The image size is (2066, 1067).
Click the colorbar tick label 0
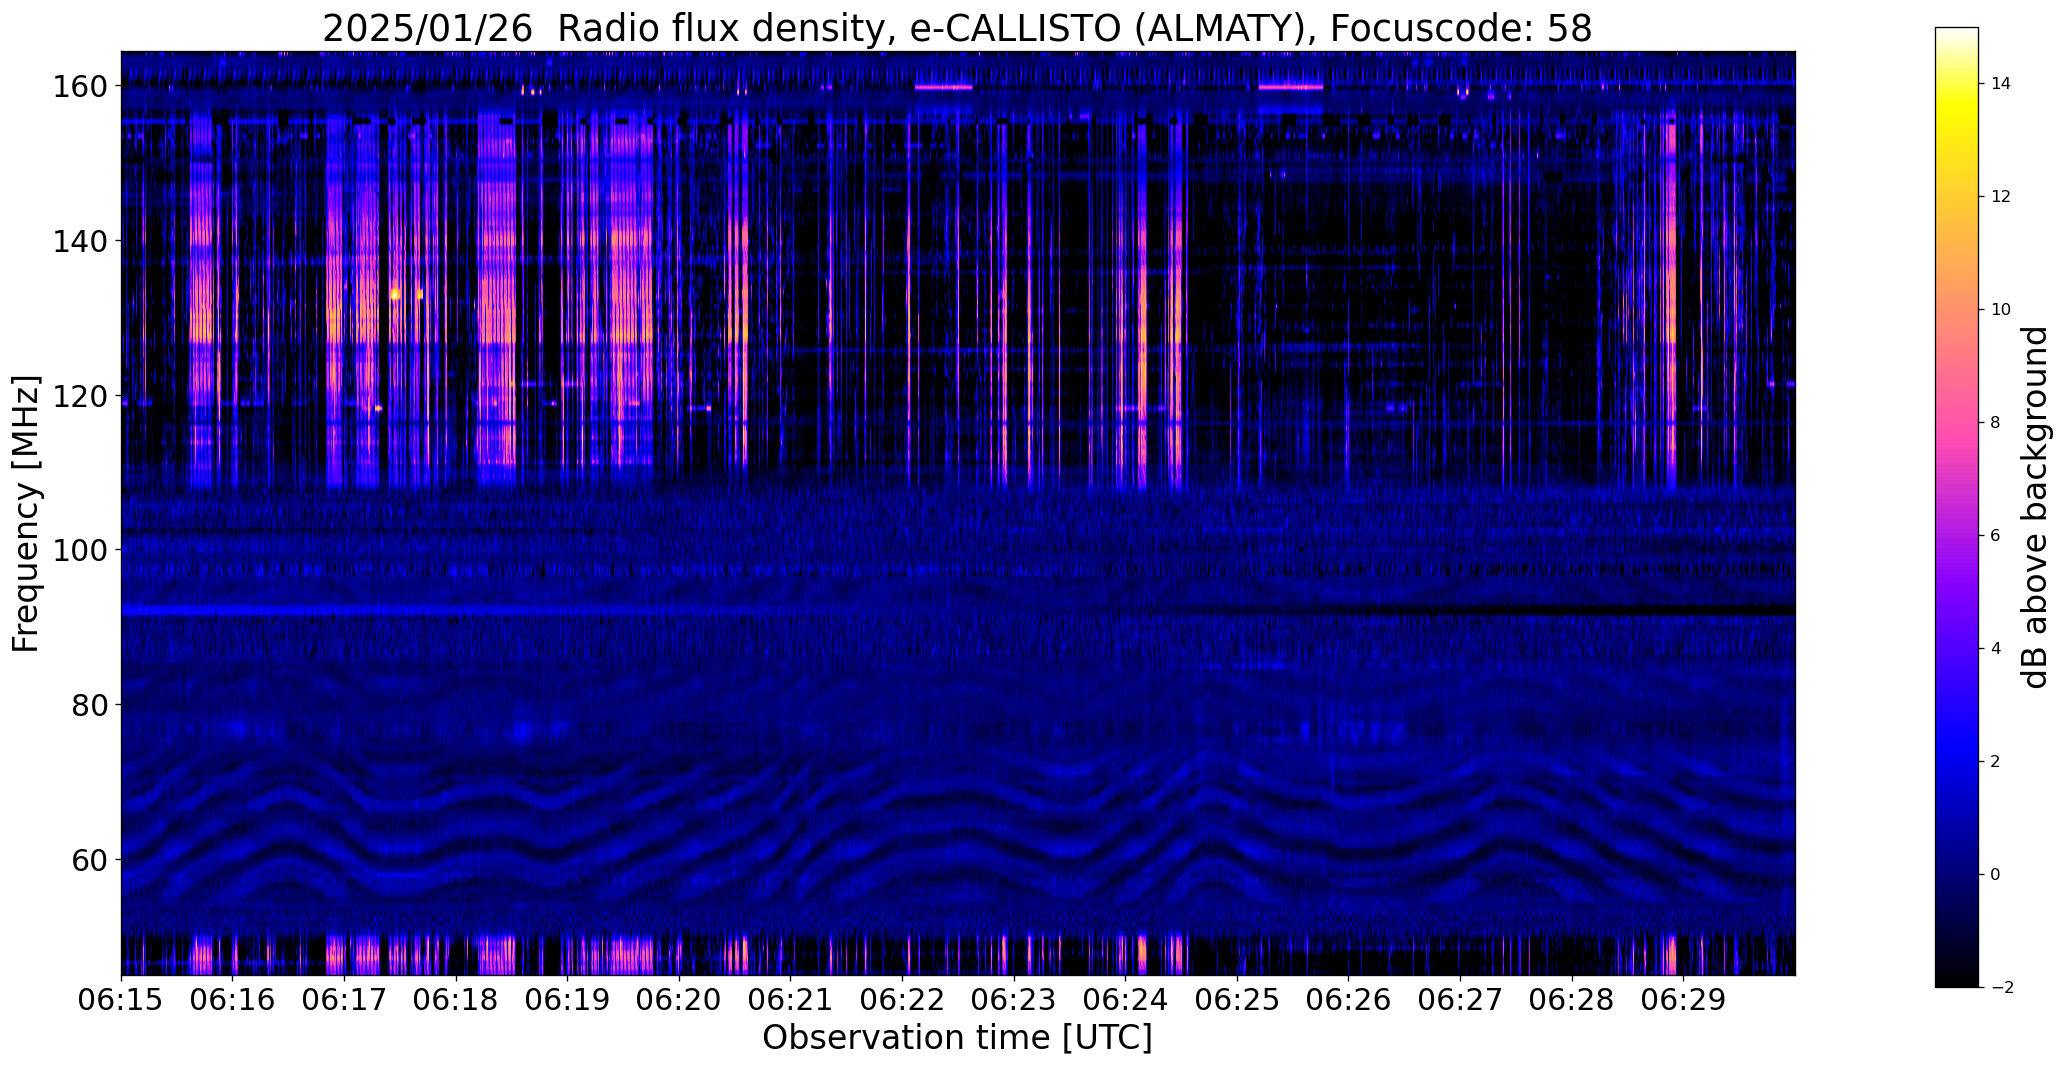click(1996, 875)
